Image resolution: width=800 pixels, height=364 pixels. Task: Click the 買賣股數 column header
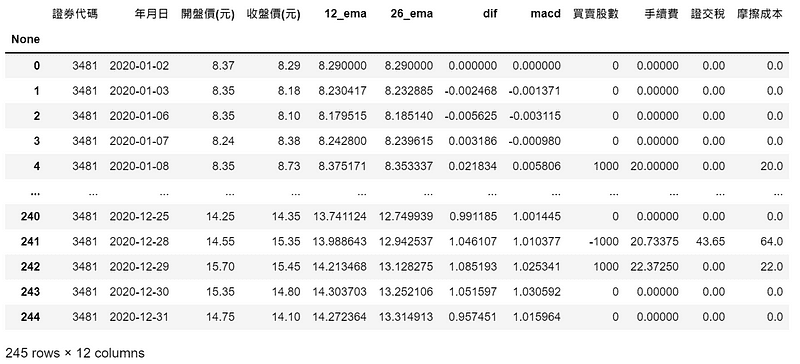tap(596, 14)
